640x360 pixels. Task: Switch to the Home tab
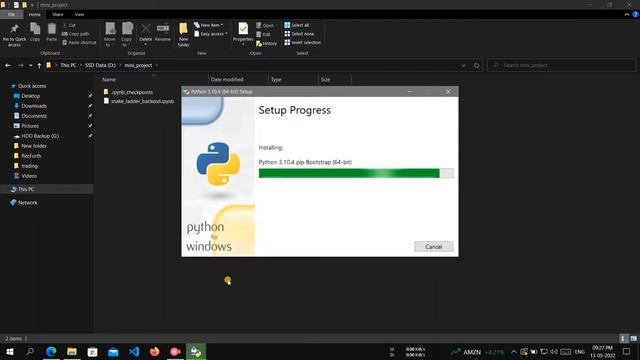pyautogui.click(x=35, y=14)
